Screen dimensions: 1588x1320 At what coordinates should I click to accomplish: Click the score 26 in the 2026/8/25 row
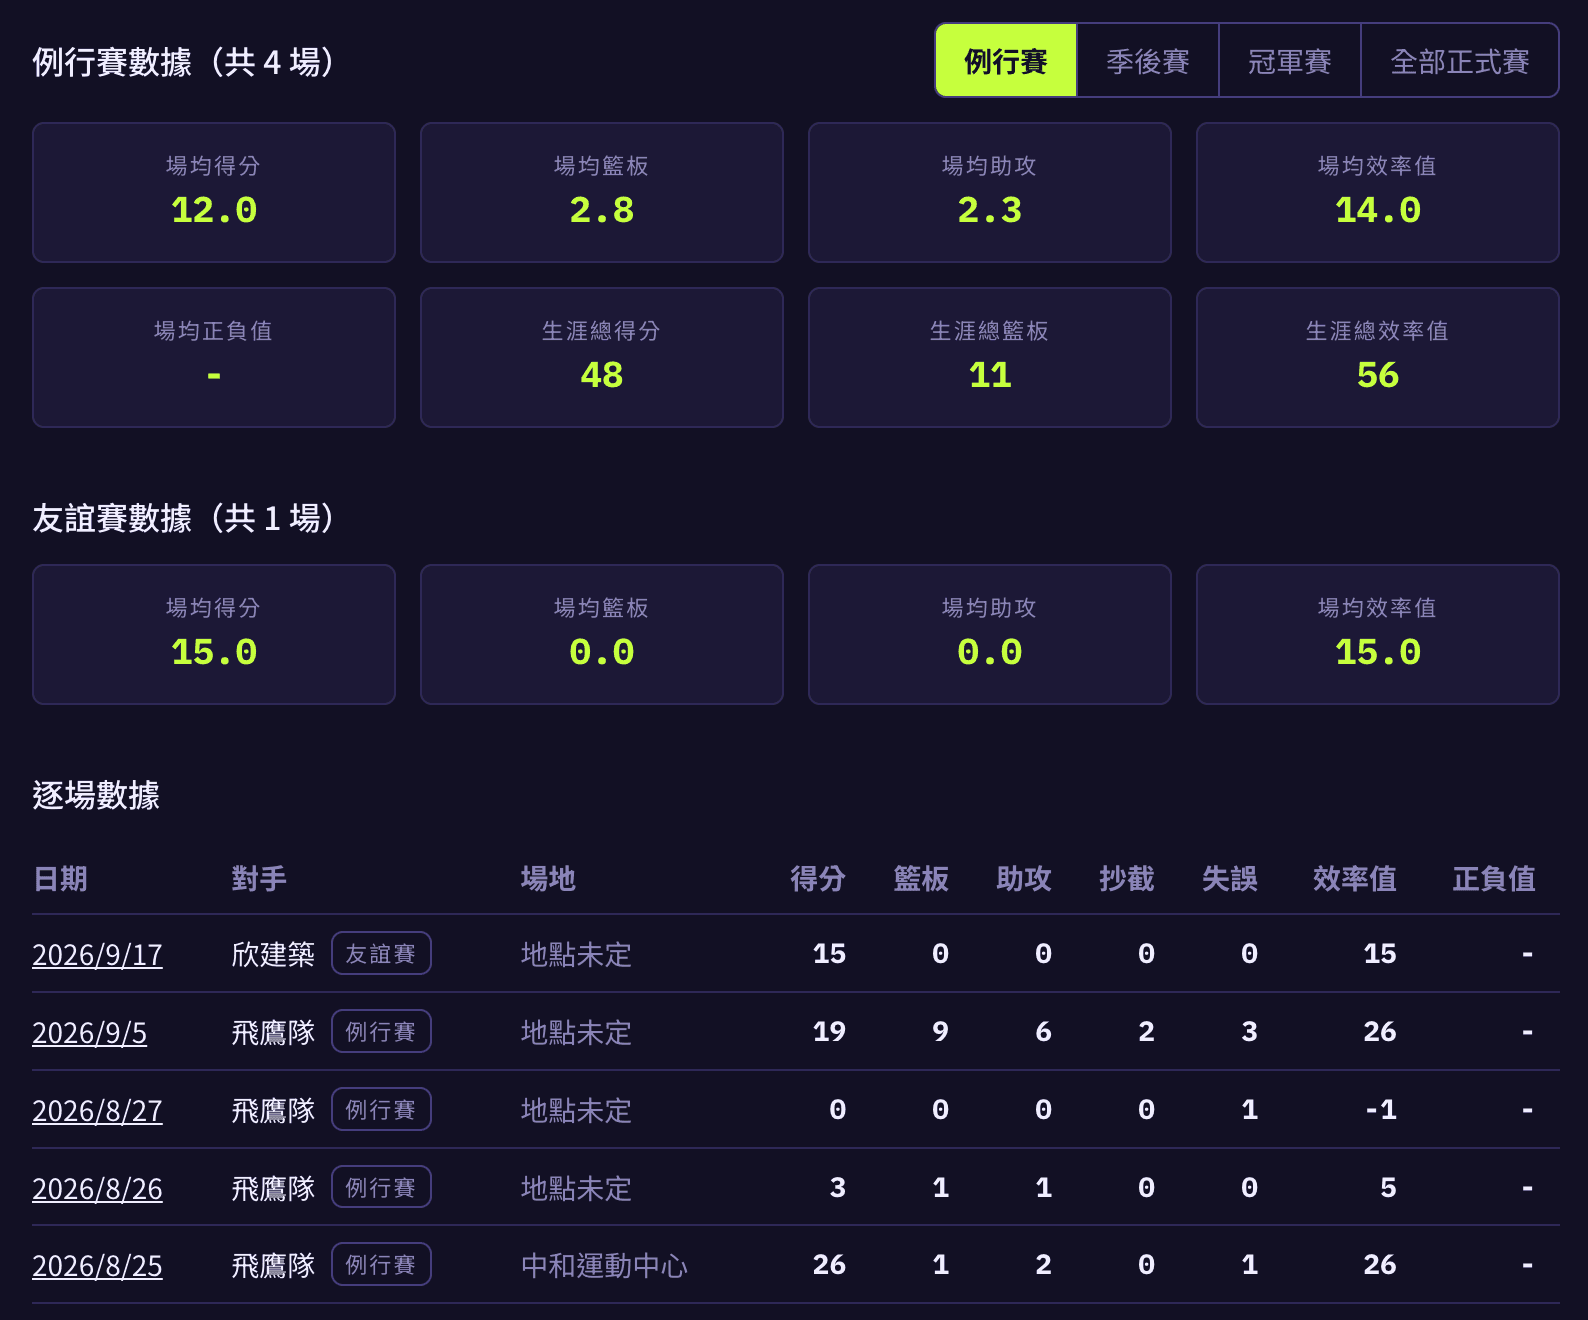pos(829,1265)
